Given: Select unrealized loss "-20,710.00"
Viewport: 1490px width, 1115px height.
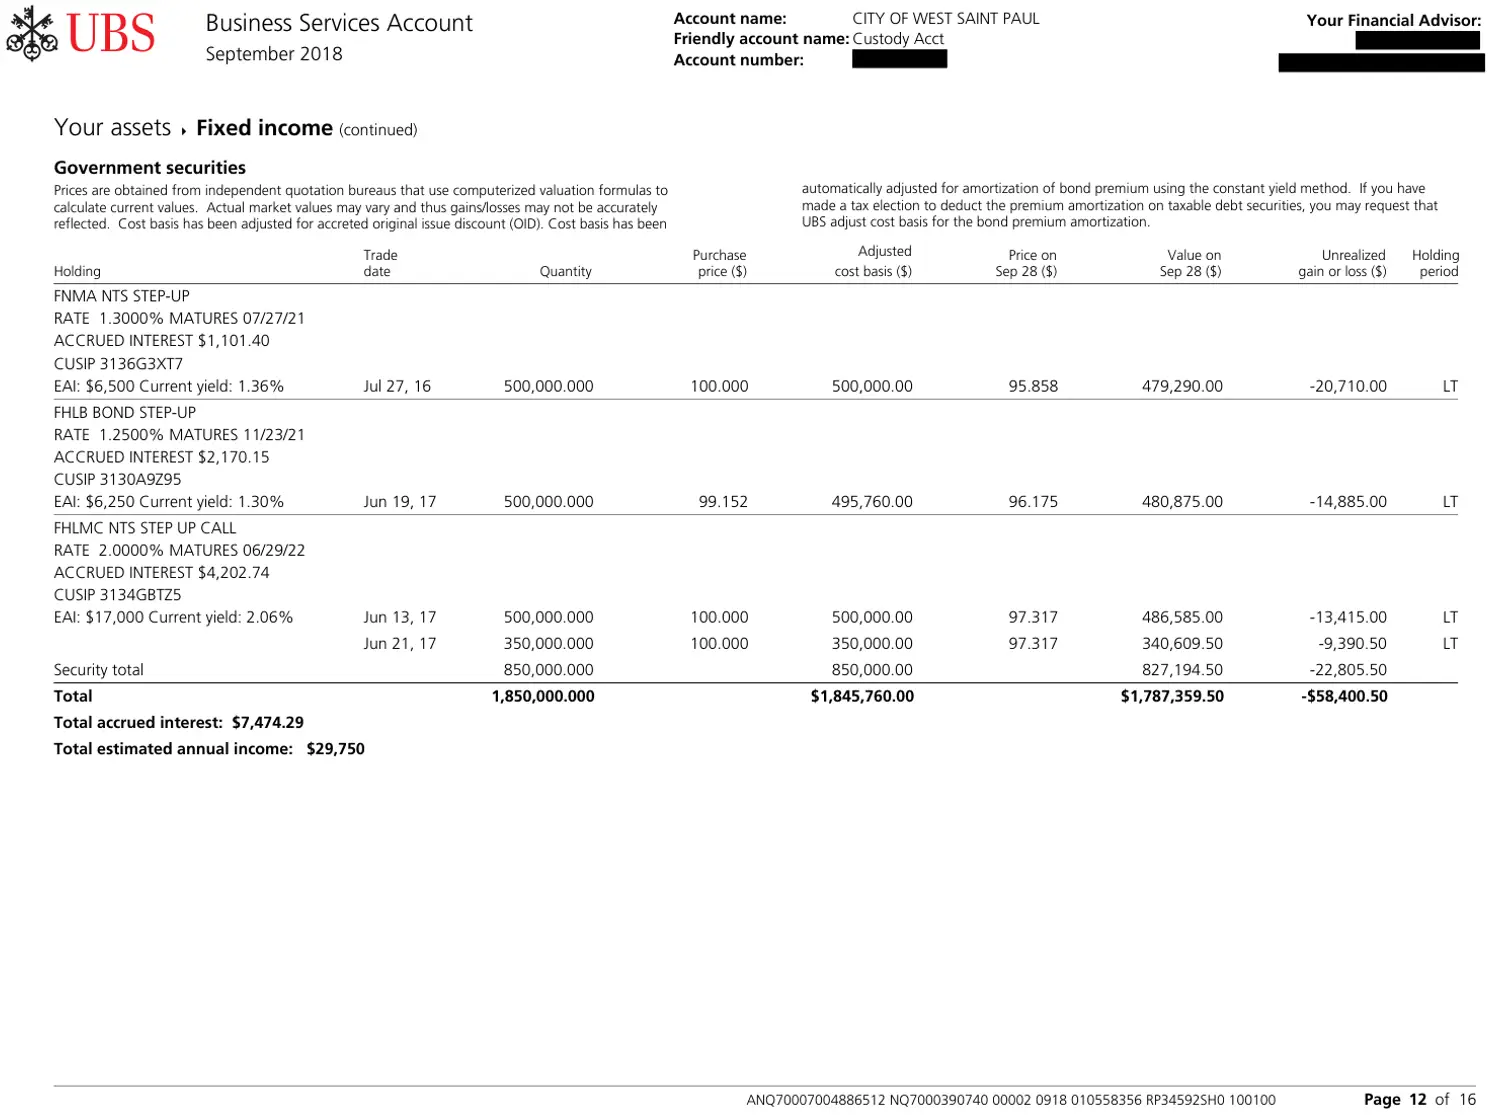Looking at the screenshot, I should click(1348, 386).
